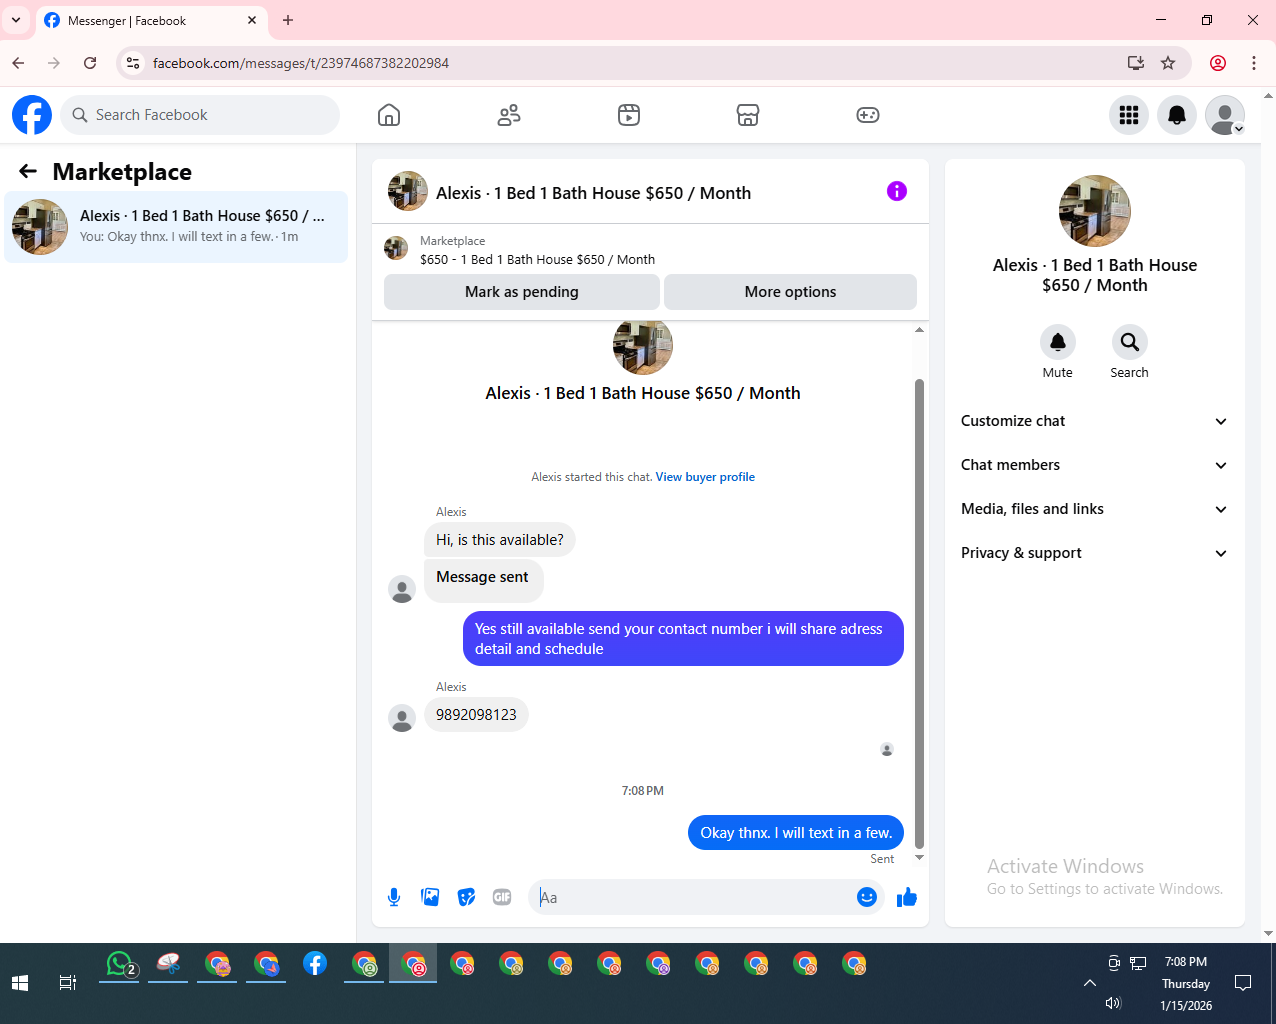This screenshot has width=1276, height=1024.
Task: Open the Facebook menu grid icon
Action: (1129, 115)
